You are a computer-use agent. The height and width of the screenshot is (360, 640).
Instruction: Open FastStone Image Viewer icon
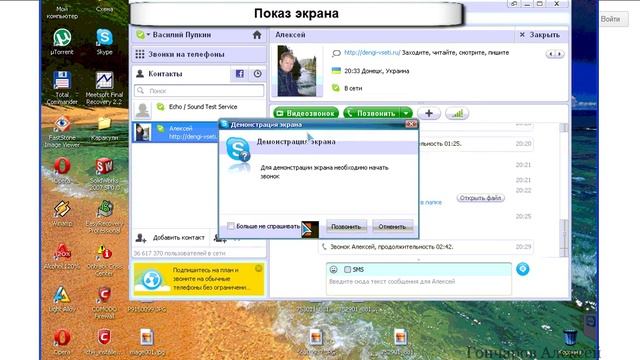62,131
